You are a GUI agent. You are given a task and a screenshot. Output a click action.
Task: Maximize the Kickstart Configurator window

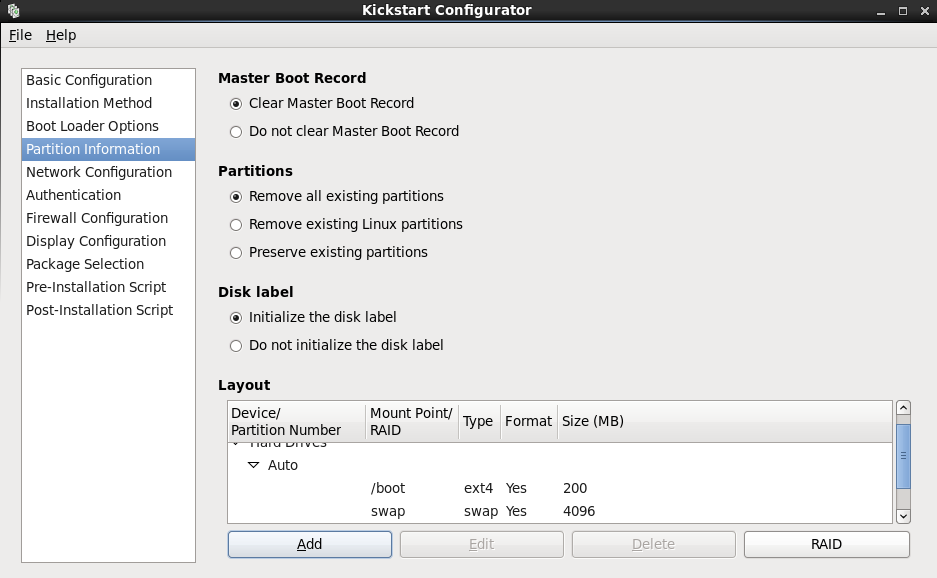tap(903, 11)
